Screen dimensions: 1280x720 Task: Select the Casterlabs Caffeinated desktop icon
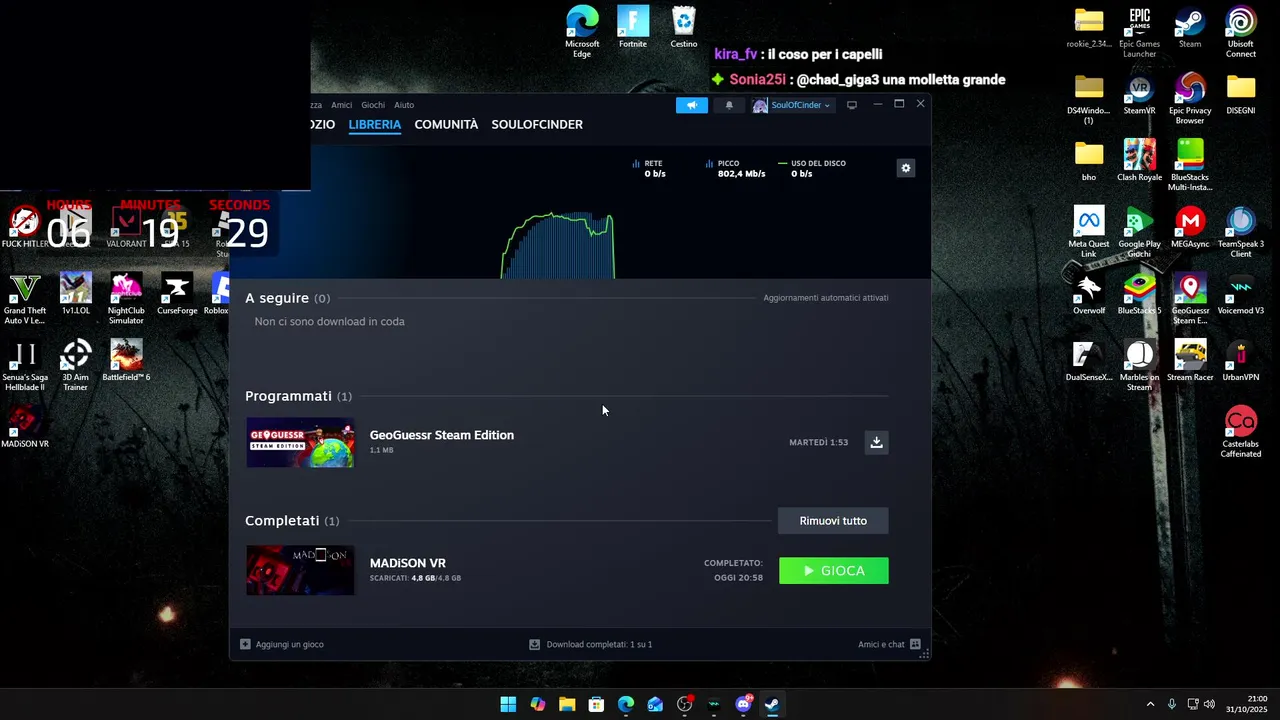1241,432
